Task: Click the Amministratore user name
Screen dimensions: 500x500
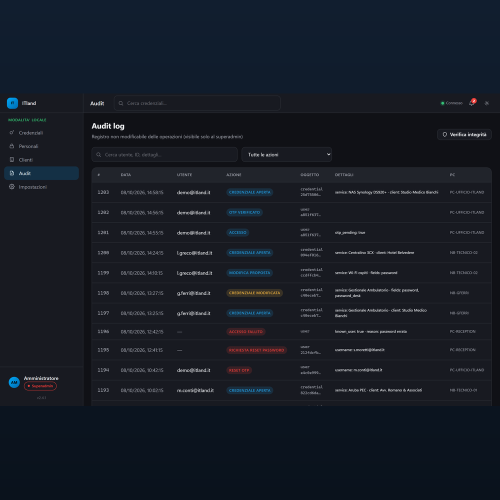Action: click(x=41, y=378)
